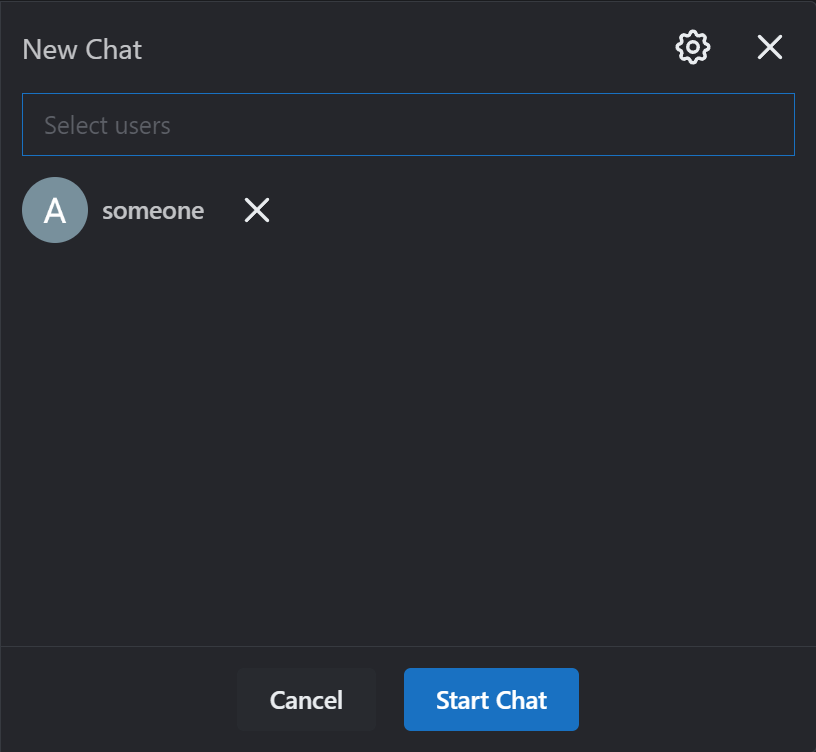Click the gear icon beside the close button
This screenshot has width=816, height=752.
[693, 48]
